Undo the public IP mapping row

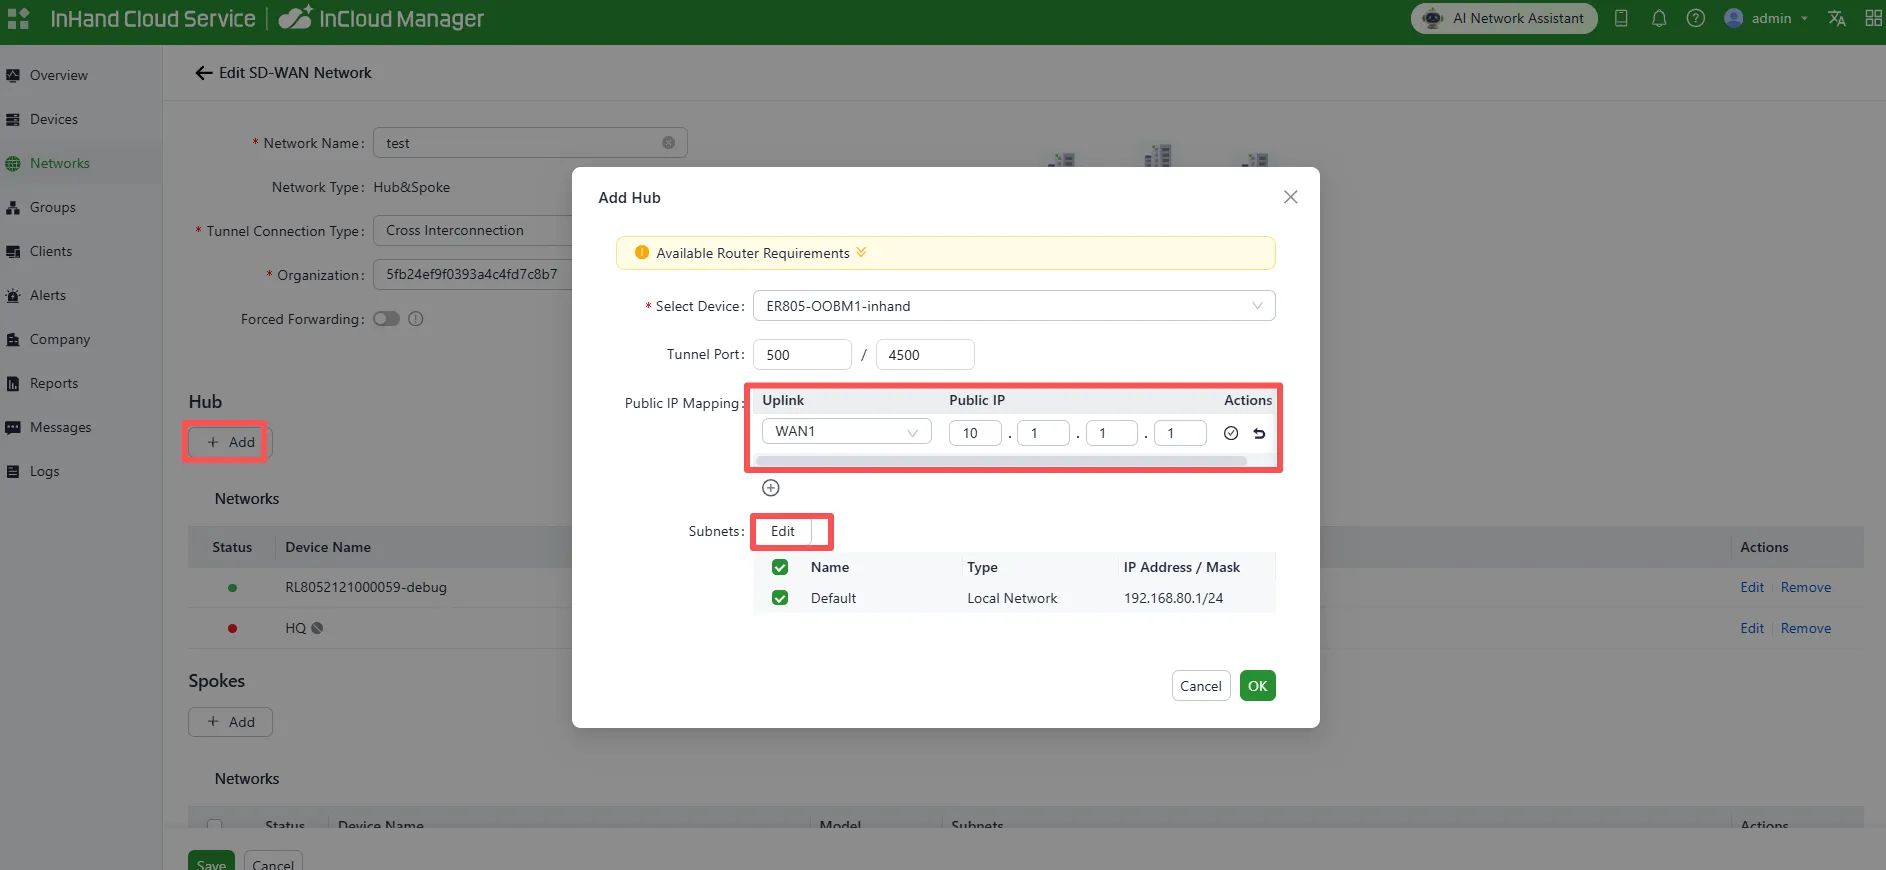[x=1259, y=433]
